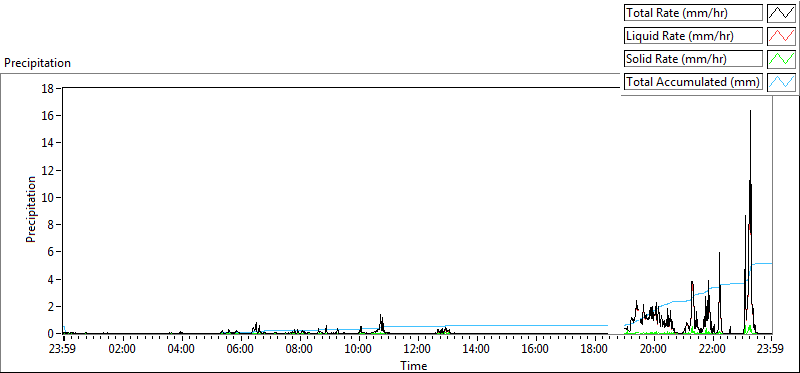Click the Total Accumulated blue line-style icon

pos(781,82)
